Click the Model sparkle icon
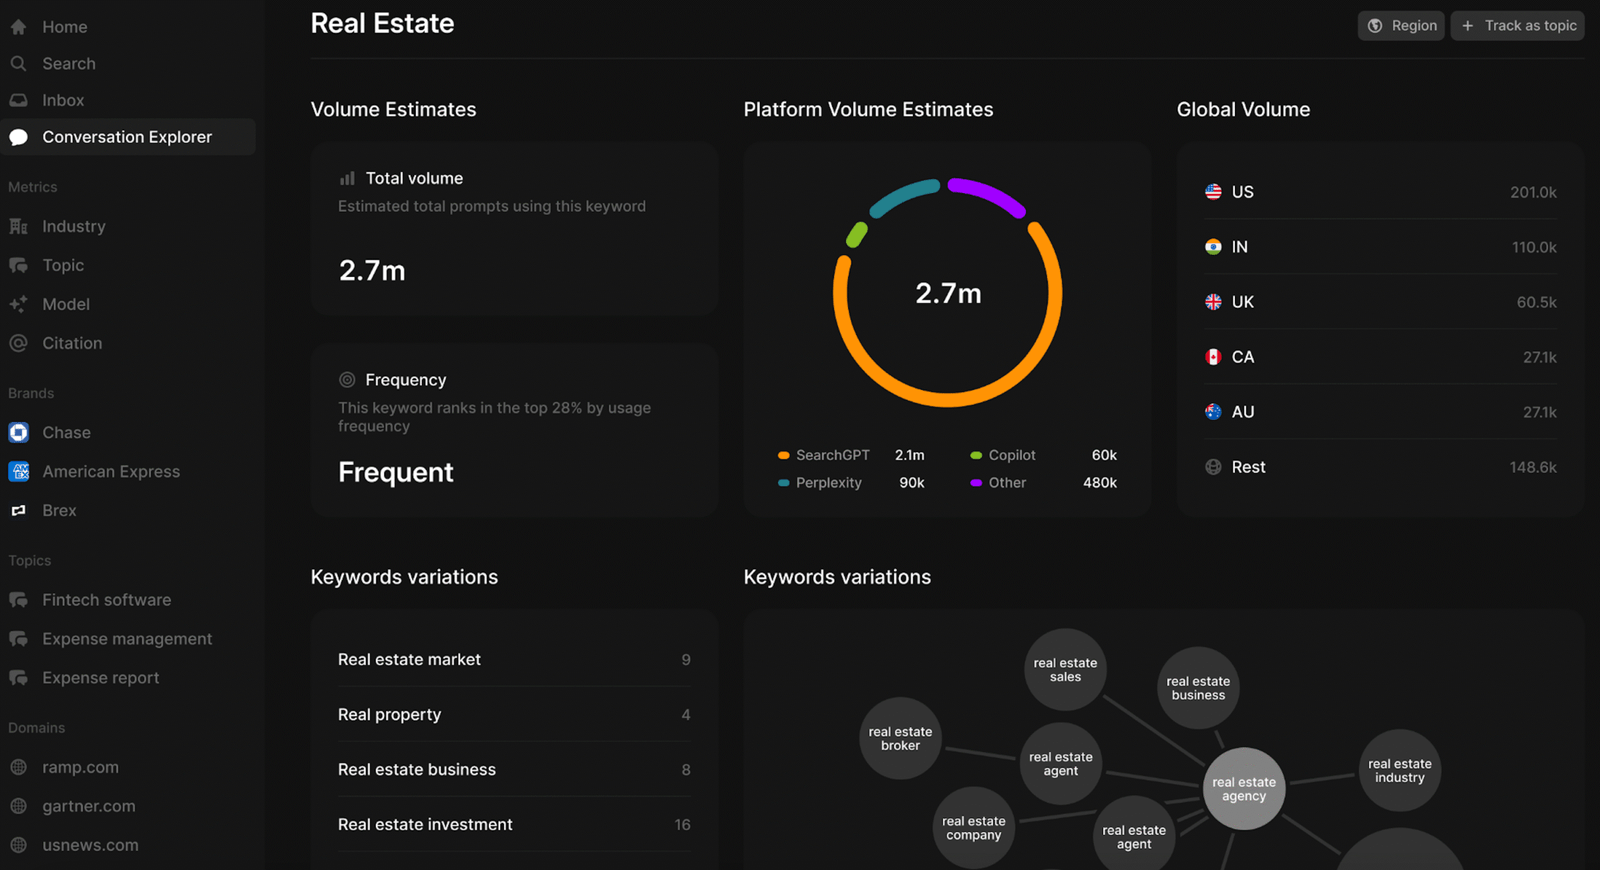 18,304
